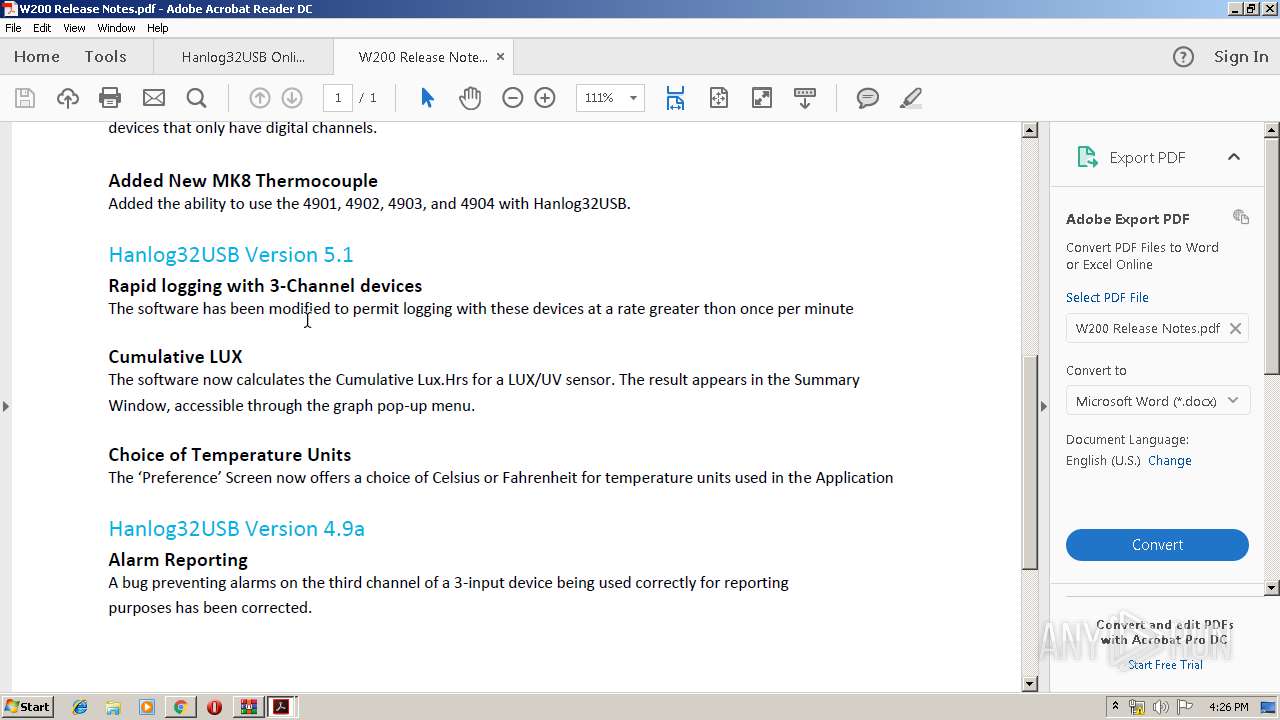Open the Find text magnifier
Viewport: 1280px width, 720px height.
coord(197,98)
